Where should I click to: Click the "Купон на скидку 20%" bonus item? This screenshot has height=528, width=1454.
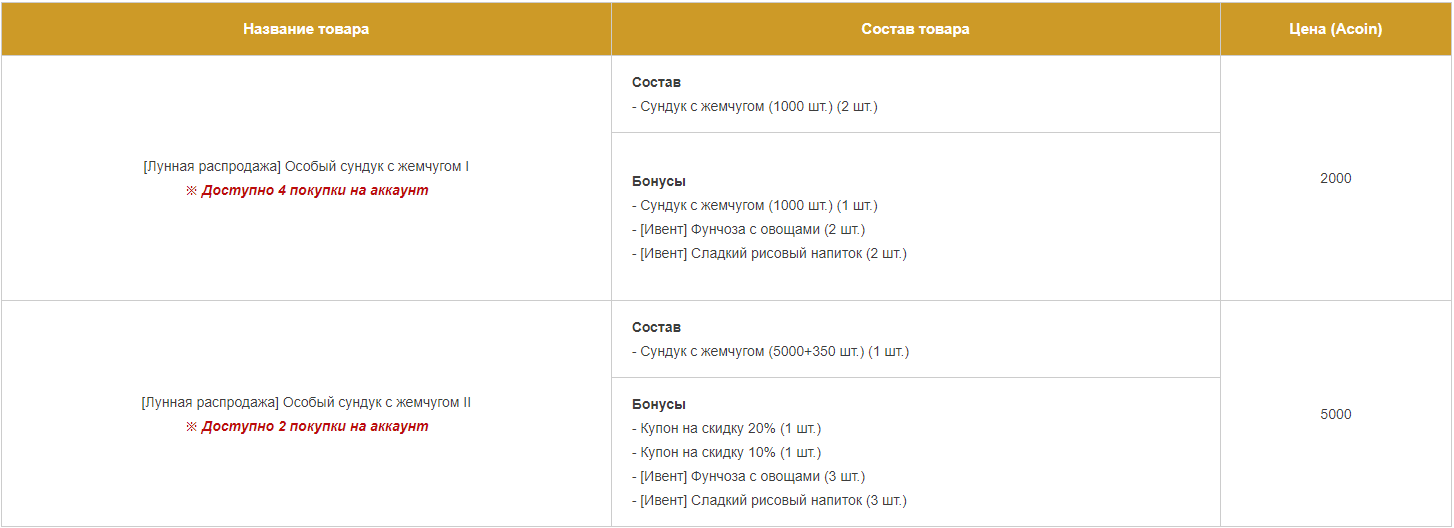click(x=726, y=428)
